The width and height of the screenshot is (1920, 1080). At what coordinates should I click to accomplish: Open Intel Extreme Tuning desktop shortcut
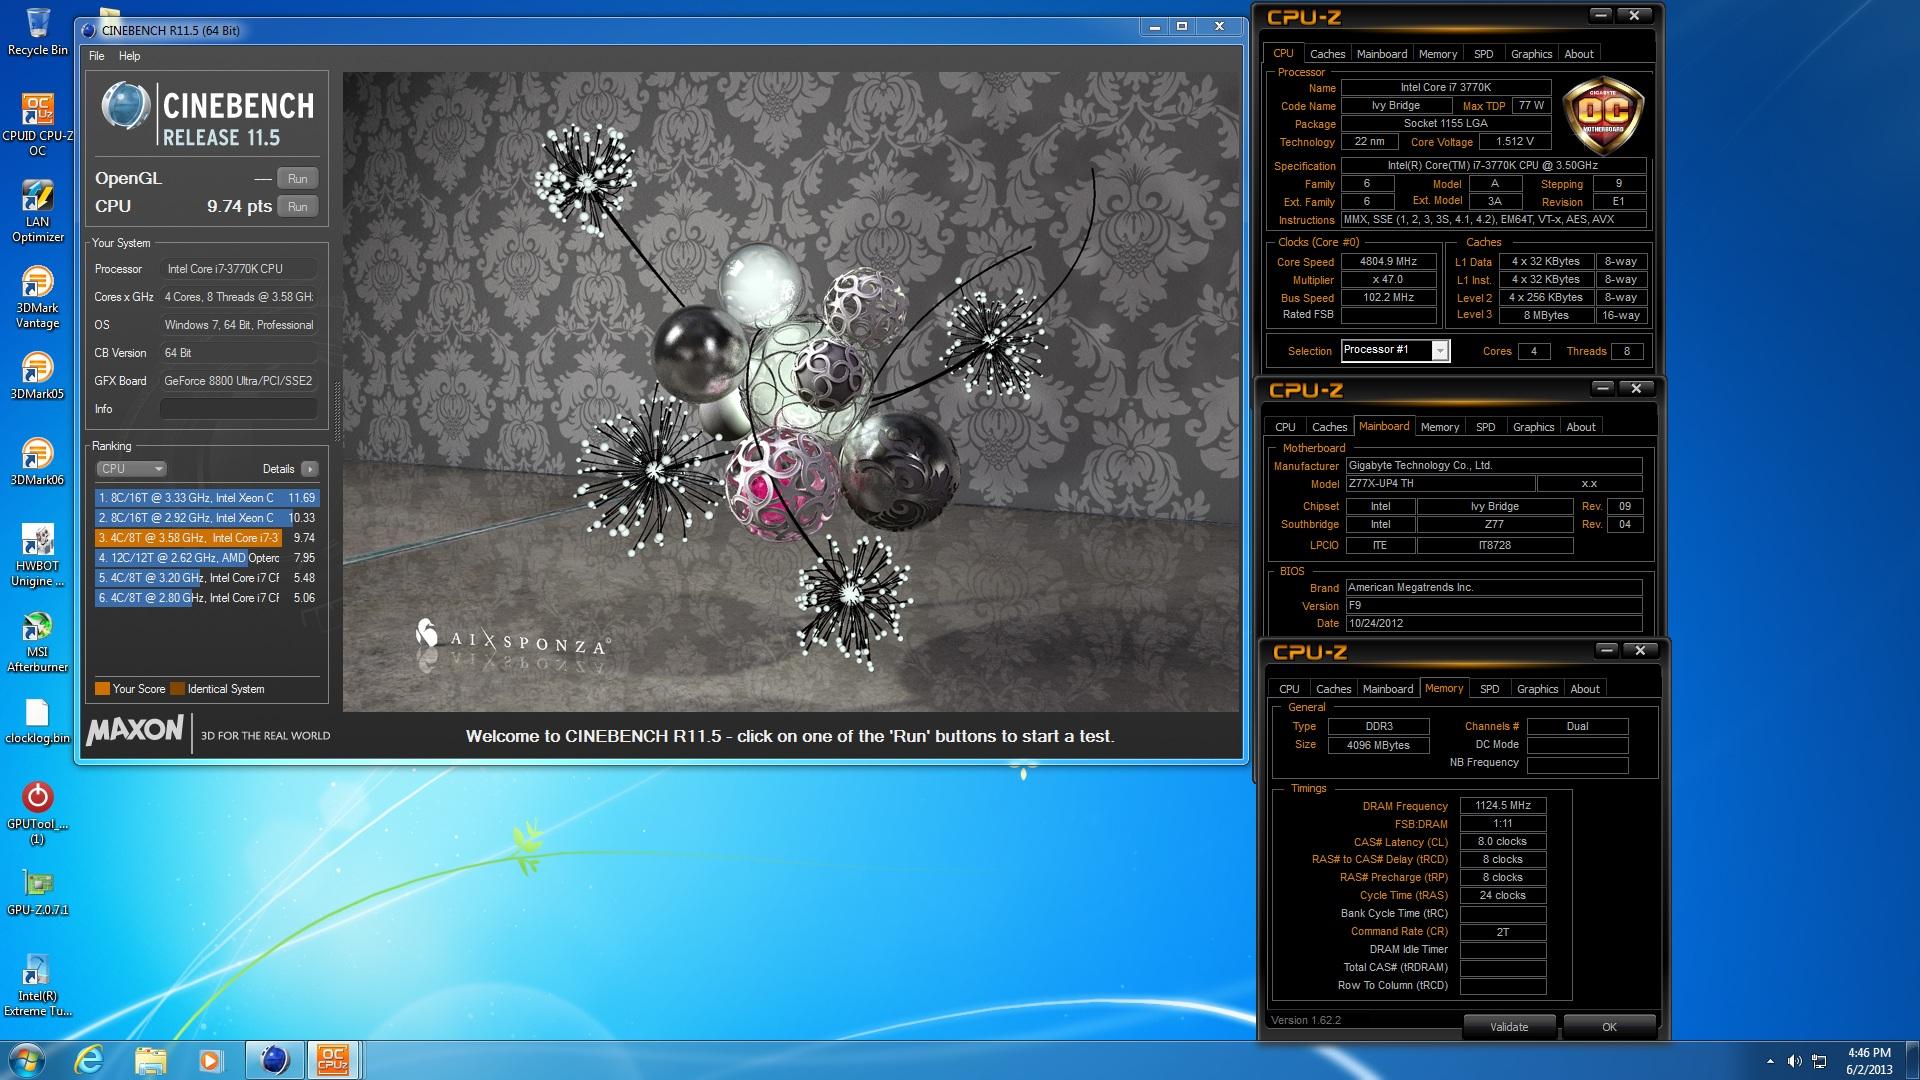(x=37, y=985)
